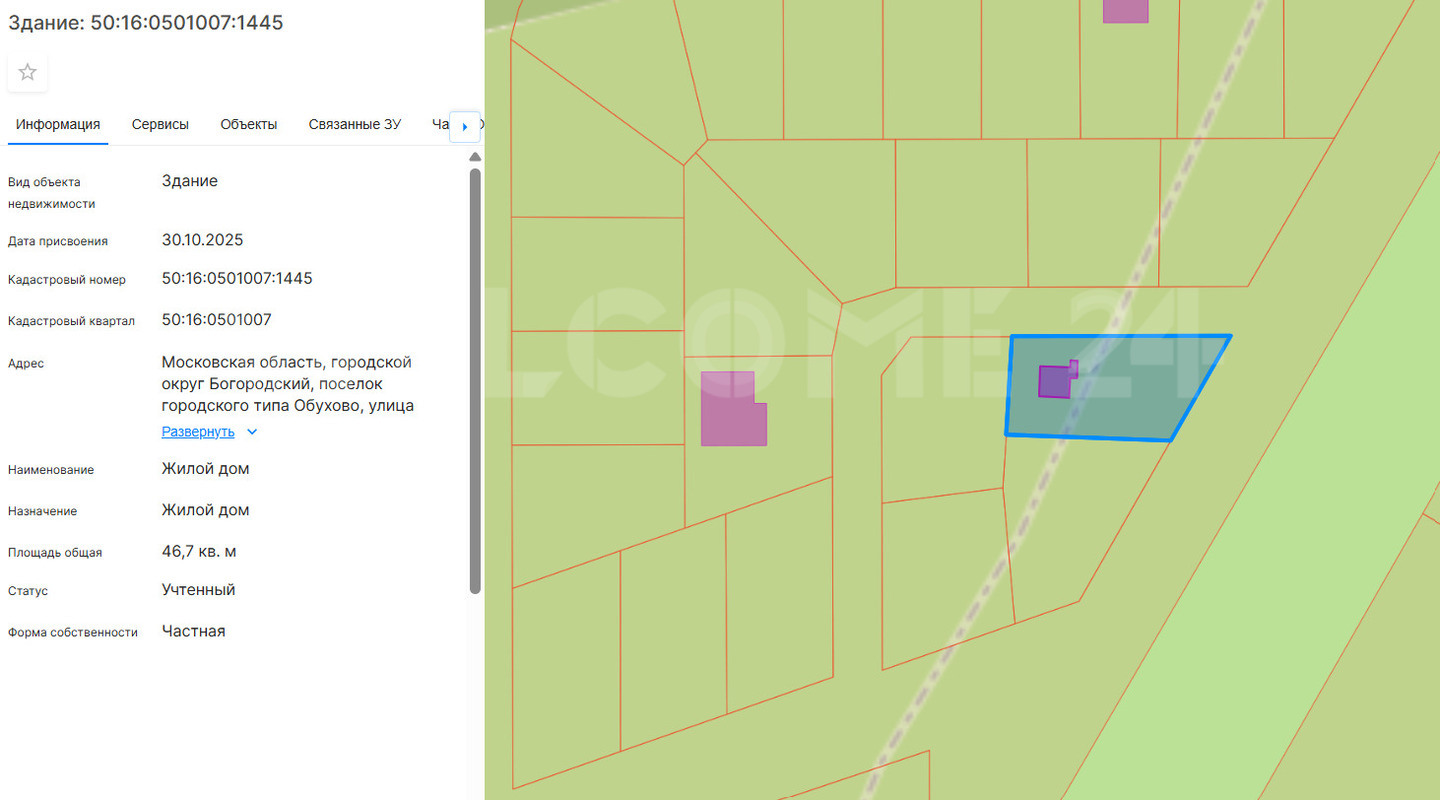Click the Здание title heading
The image size is (1440, 800).
(146, 23)
